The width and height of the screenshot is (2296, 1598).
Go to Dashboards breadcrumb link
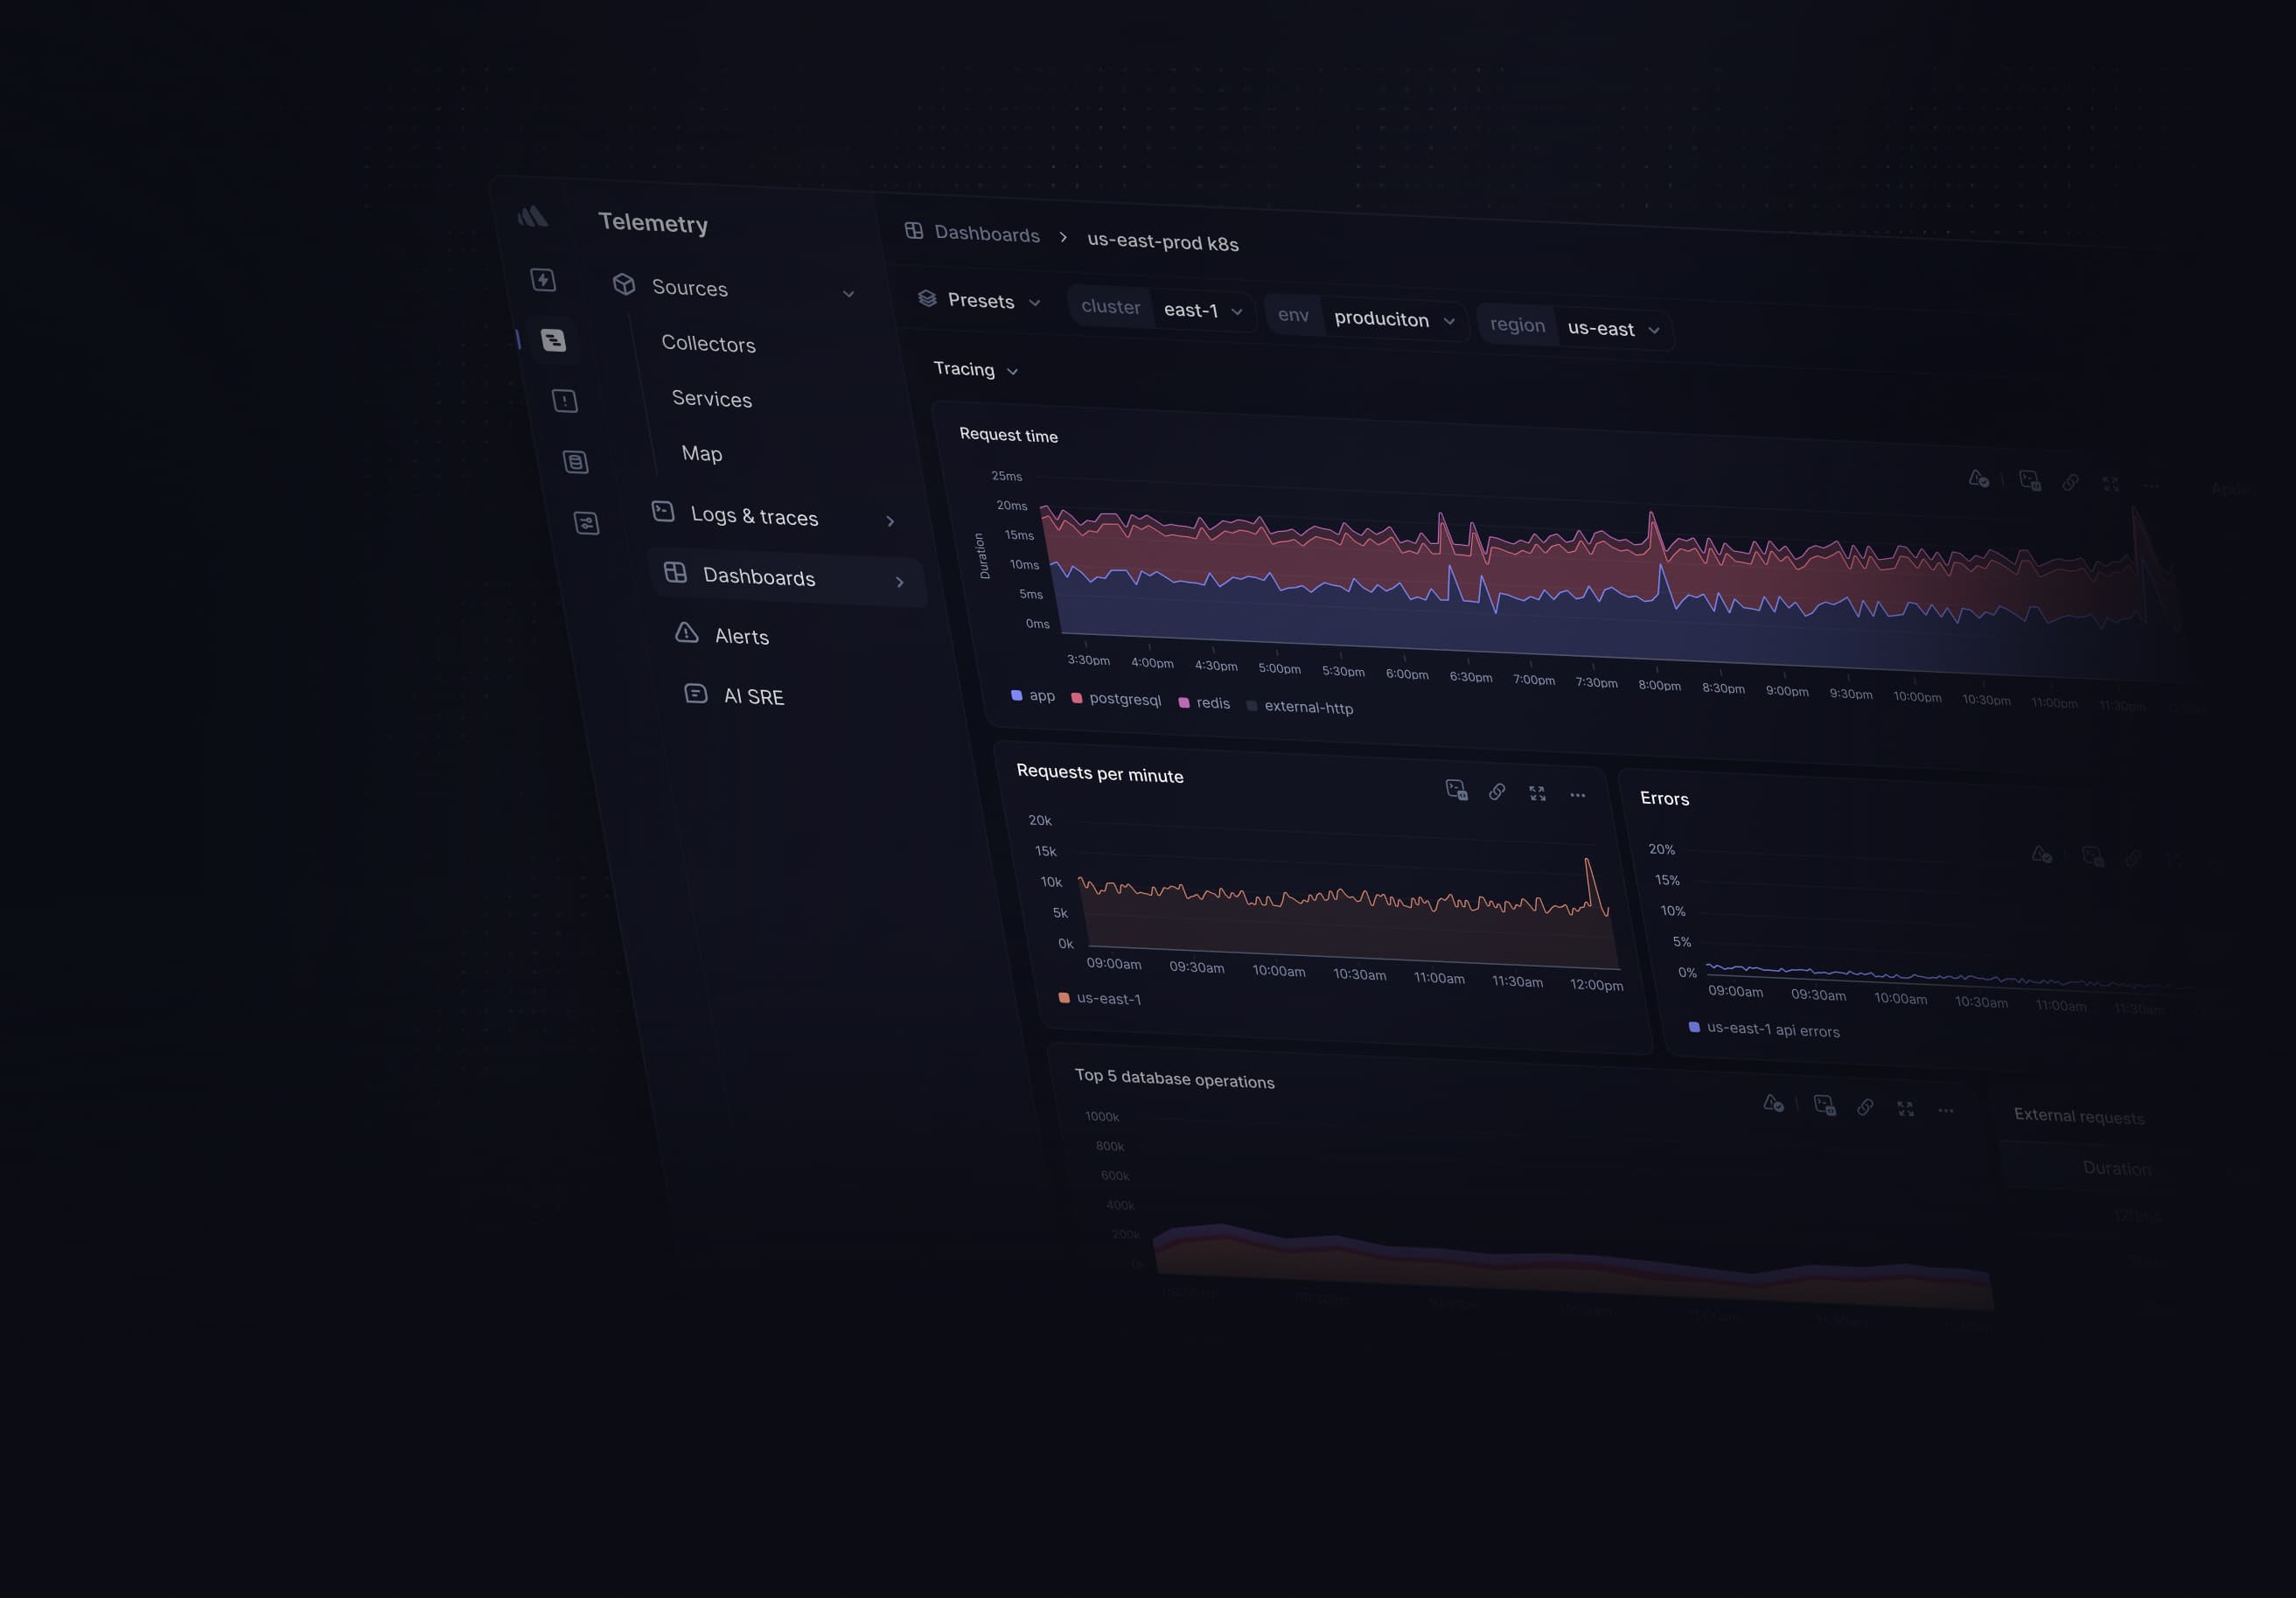(x=986, y=234)
